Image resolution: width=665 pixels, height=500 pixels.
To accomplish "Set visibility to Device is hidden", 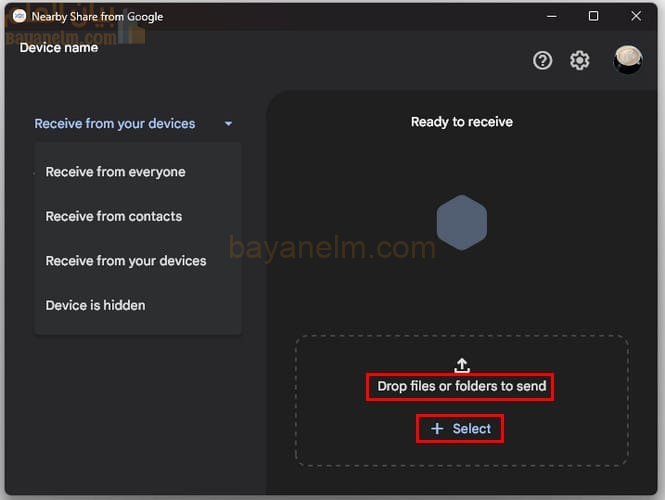I will point(95,305).
